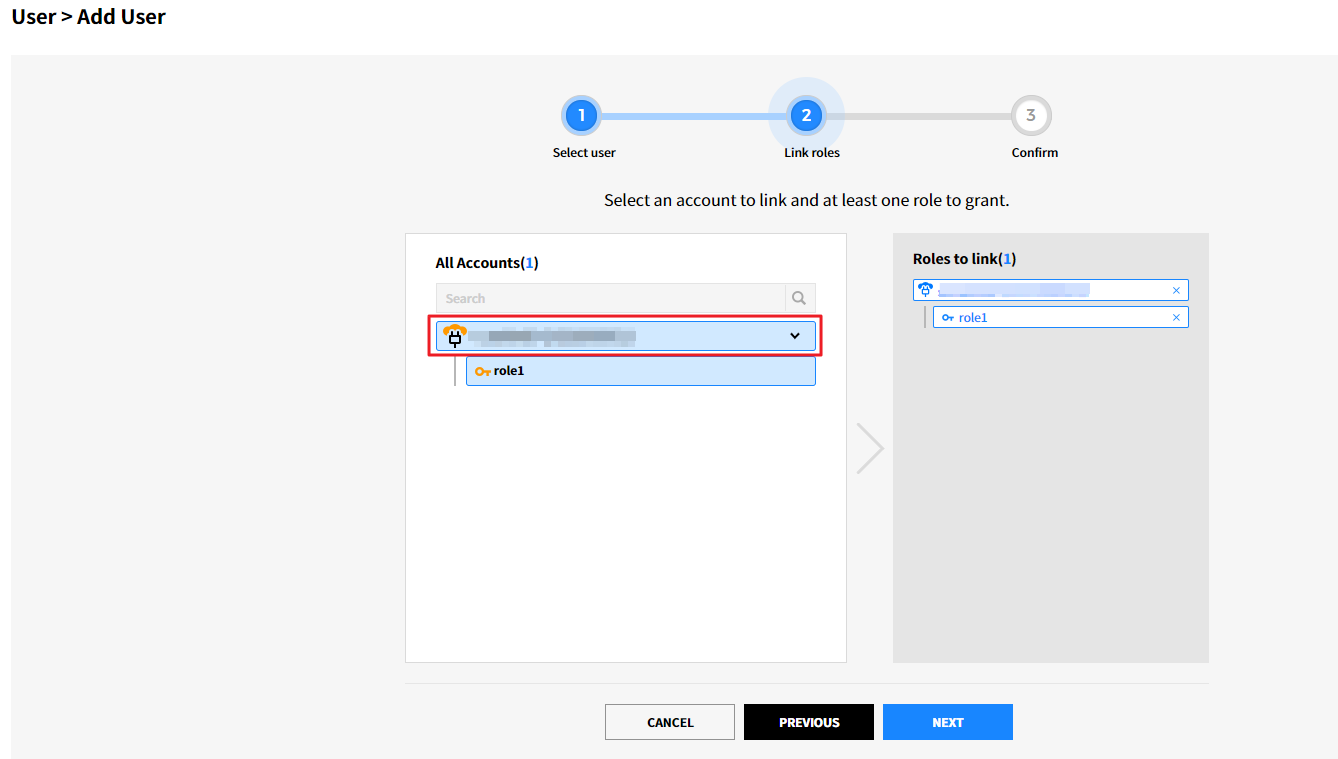Viewport: 1338px width, 759px height.
Task: Click the account icon in Roles to link
Action: tap(925, 290)
